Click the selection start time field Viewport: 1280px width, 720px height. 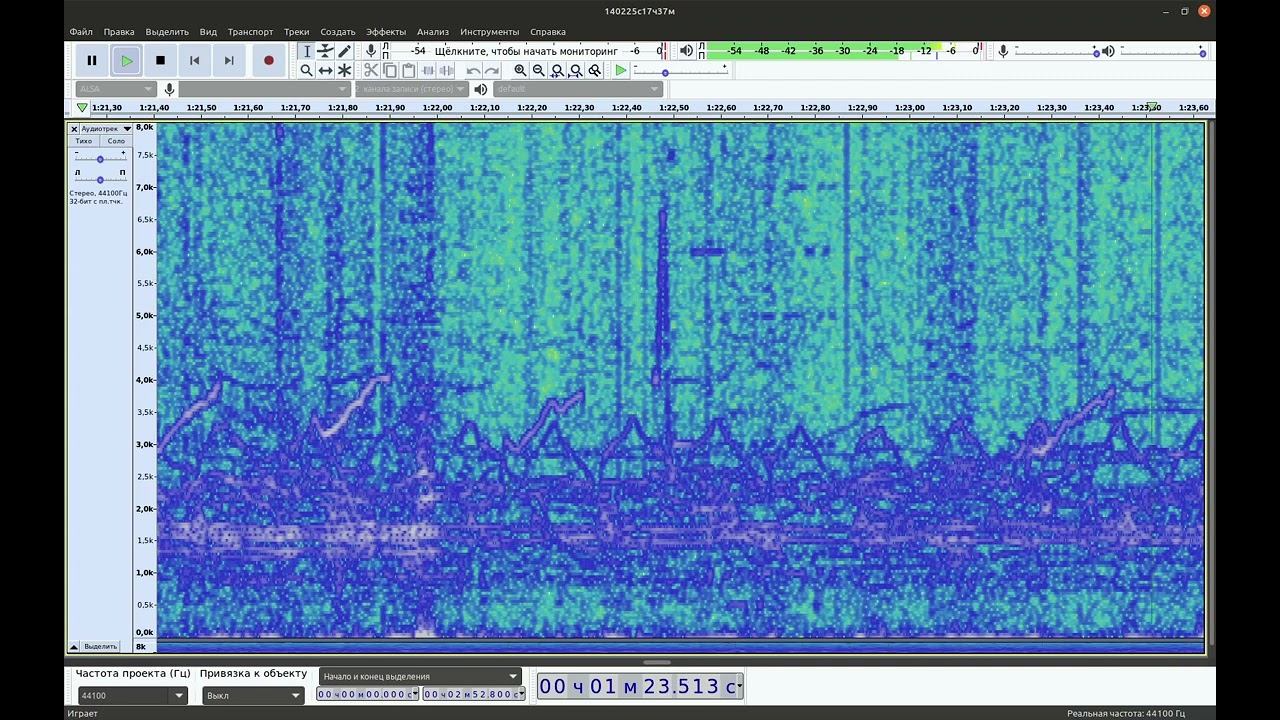point(367,694)
